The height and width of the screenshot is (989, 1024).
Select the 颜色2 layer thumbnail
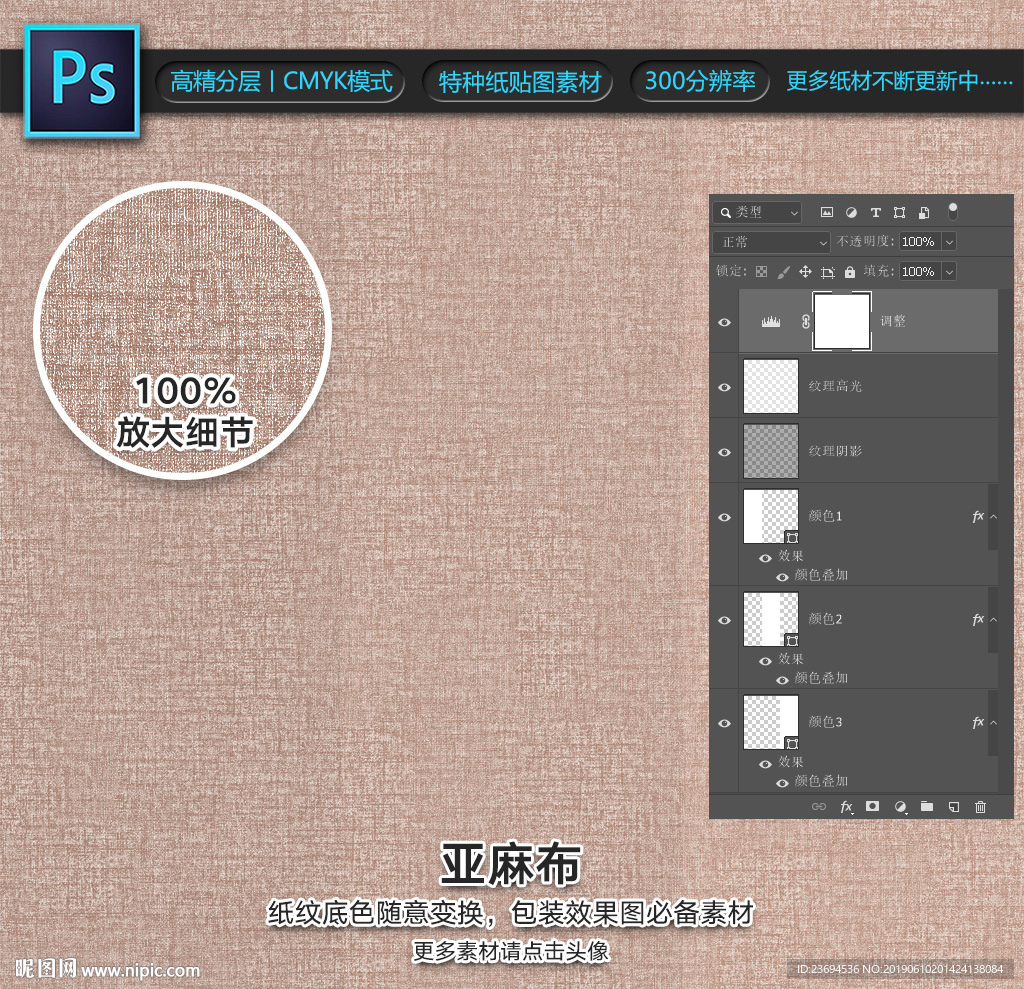(771, 619)
